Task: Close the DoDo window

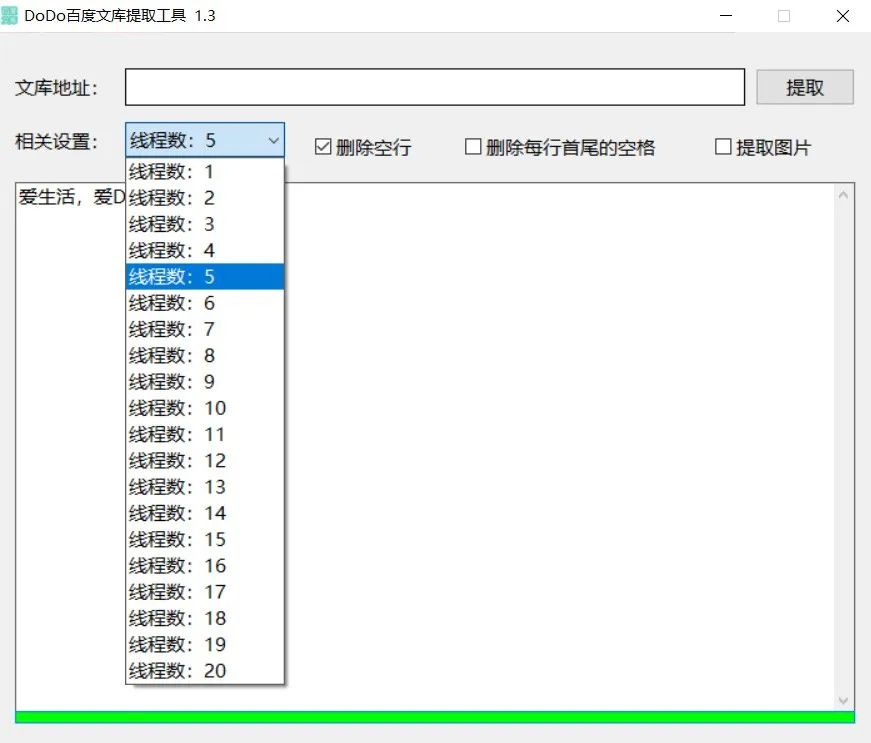Action: pyautogui.click(x=843, y=16)
